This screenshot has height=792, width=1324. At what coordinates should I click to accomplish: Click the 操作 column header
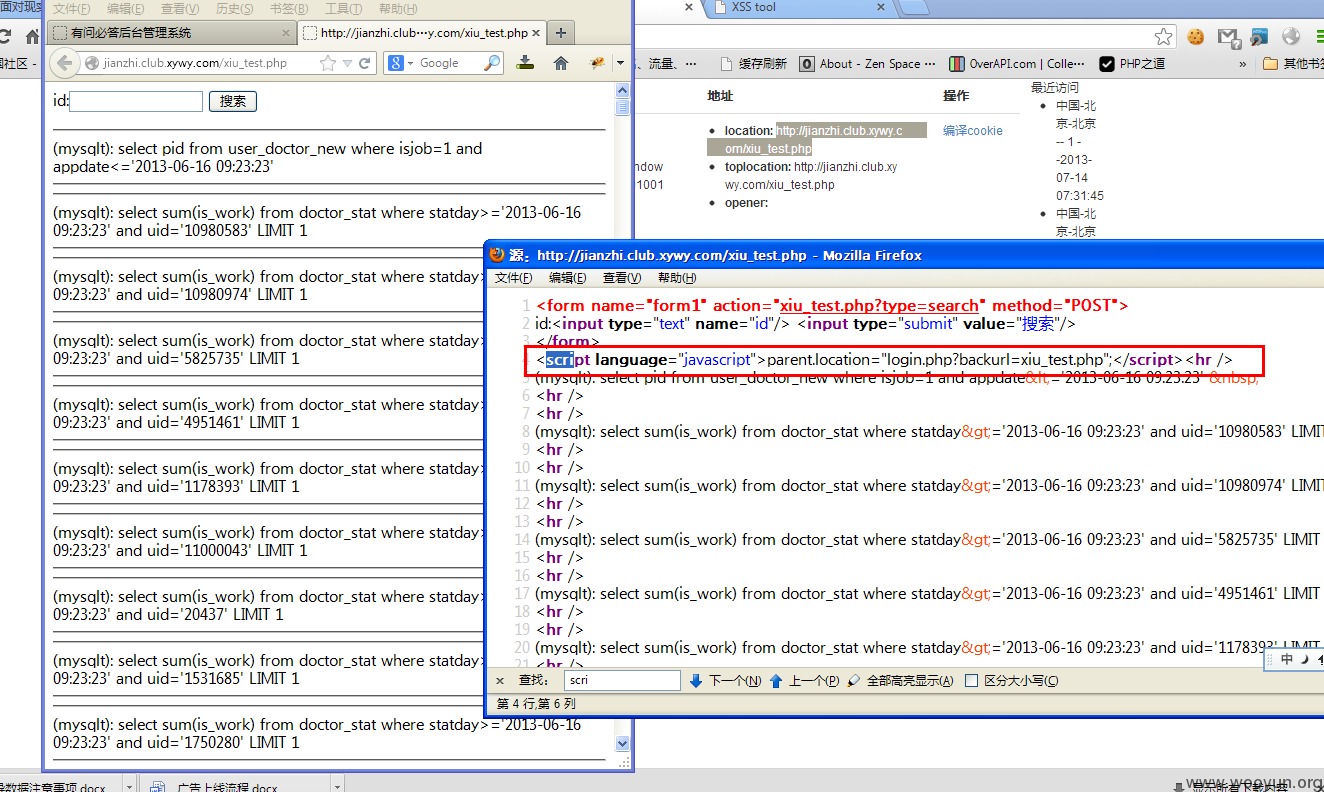coord(956,96)
